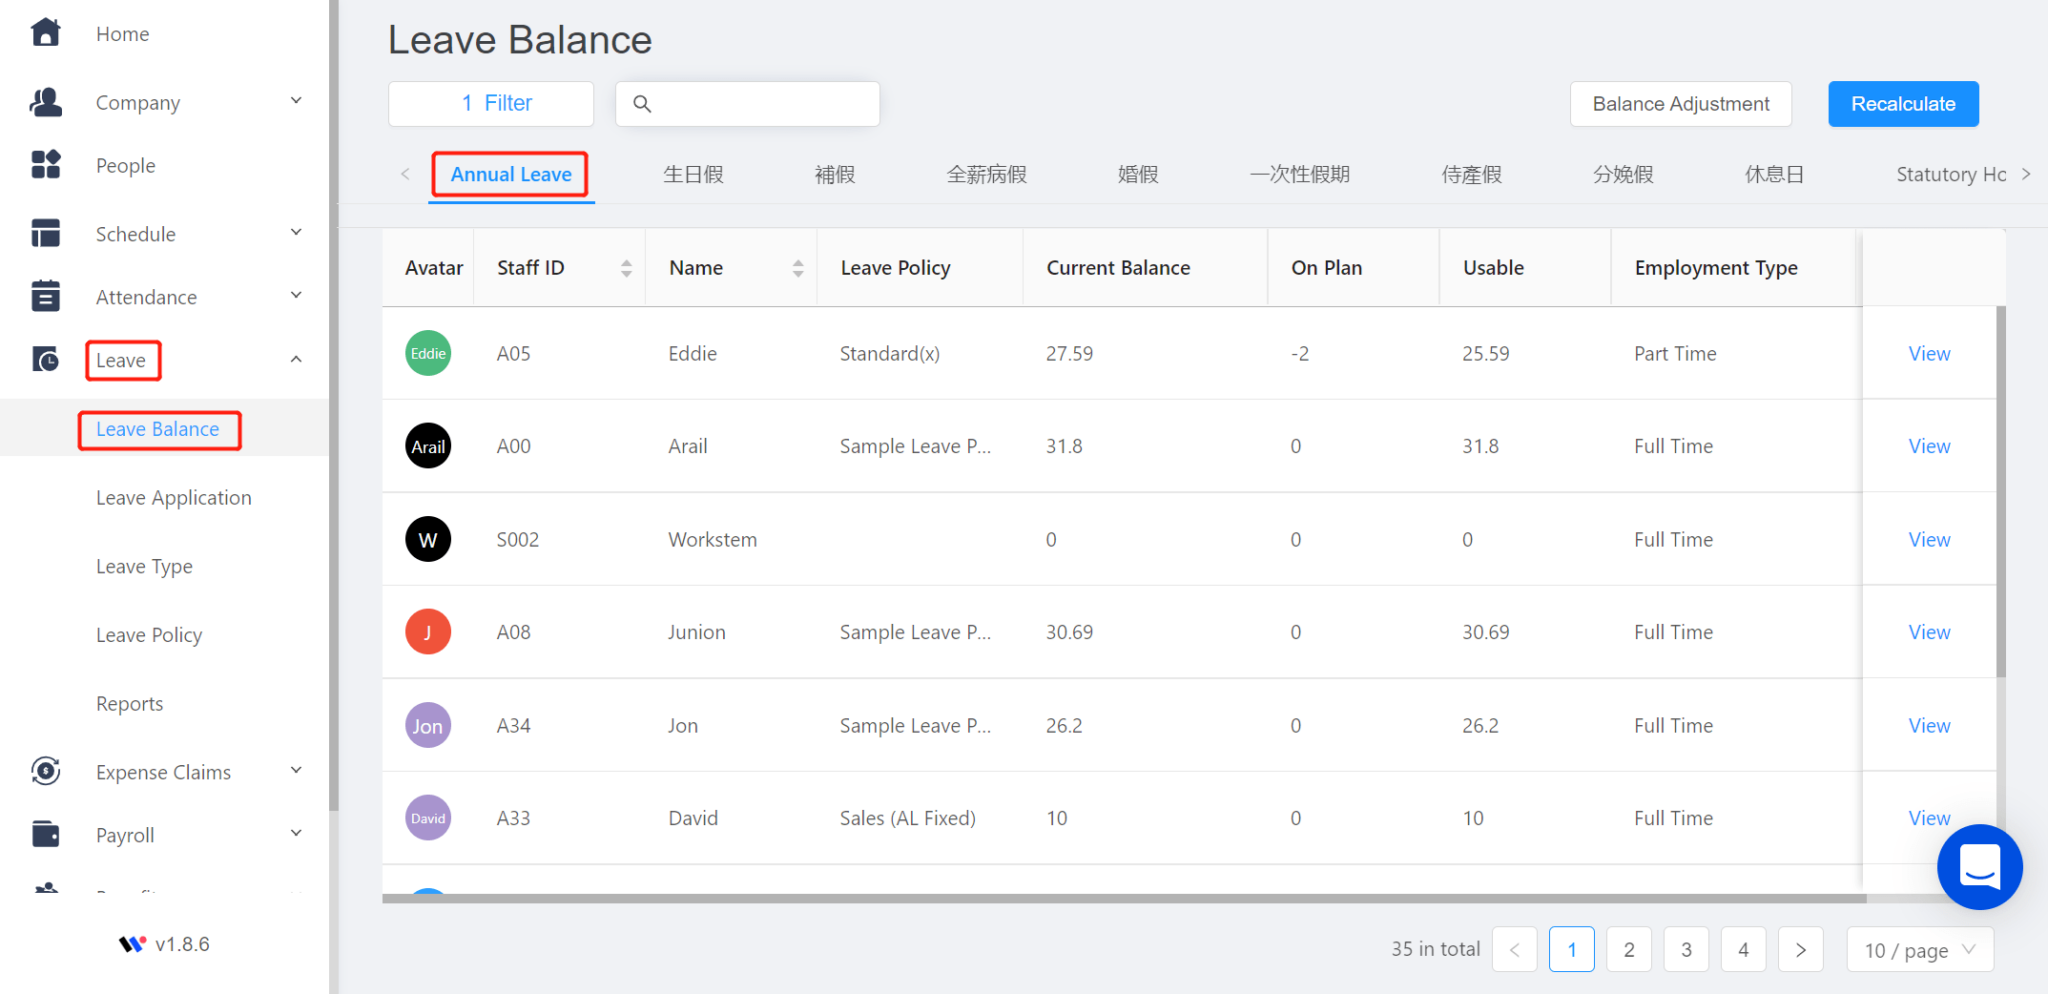2048x994 pixels.
Task: Click the Home icon in sidebar
Action: point(45,33)
